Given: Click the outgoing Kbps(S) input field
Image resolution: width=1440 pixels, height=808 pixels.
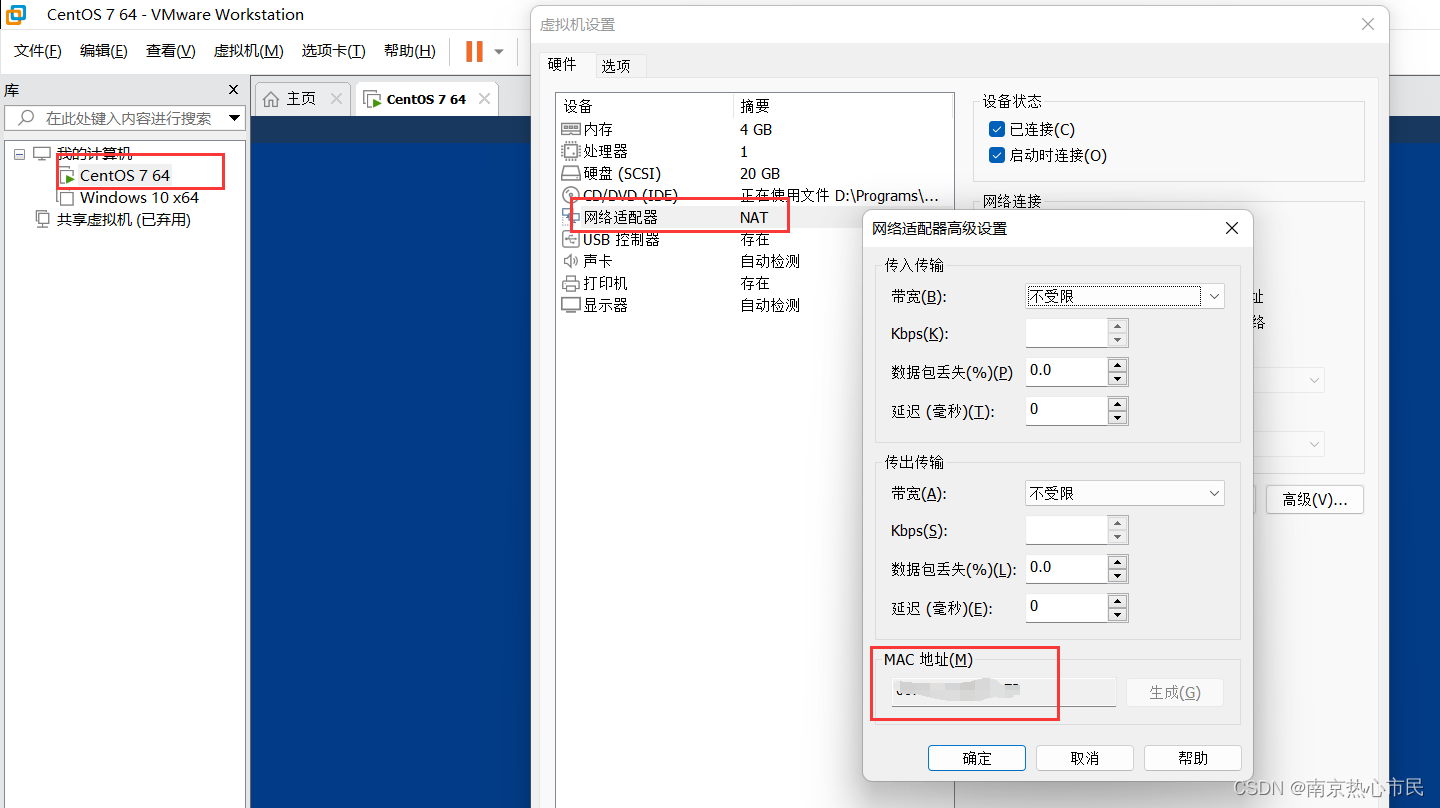Looking at the screenshot, I should point(1067,530).
